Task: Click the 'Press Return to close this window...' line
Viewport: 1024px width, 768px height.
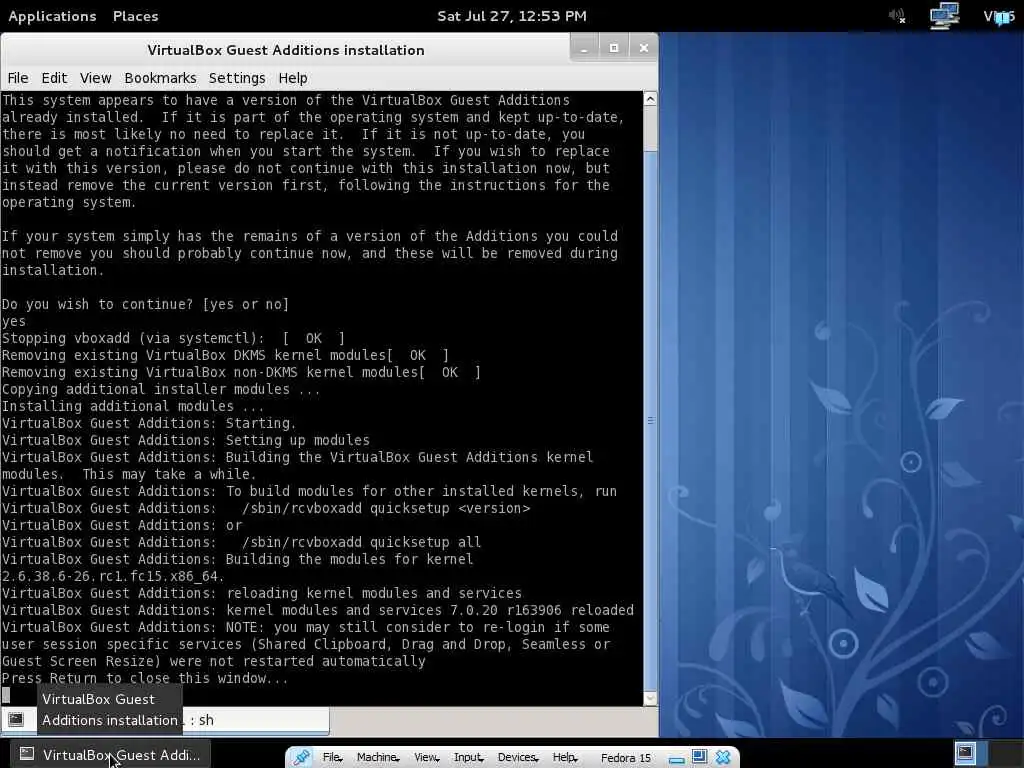Action: pos(145,678)
